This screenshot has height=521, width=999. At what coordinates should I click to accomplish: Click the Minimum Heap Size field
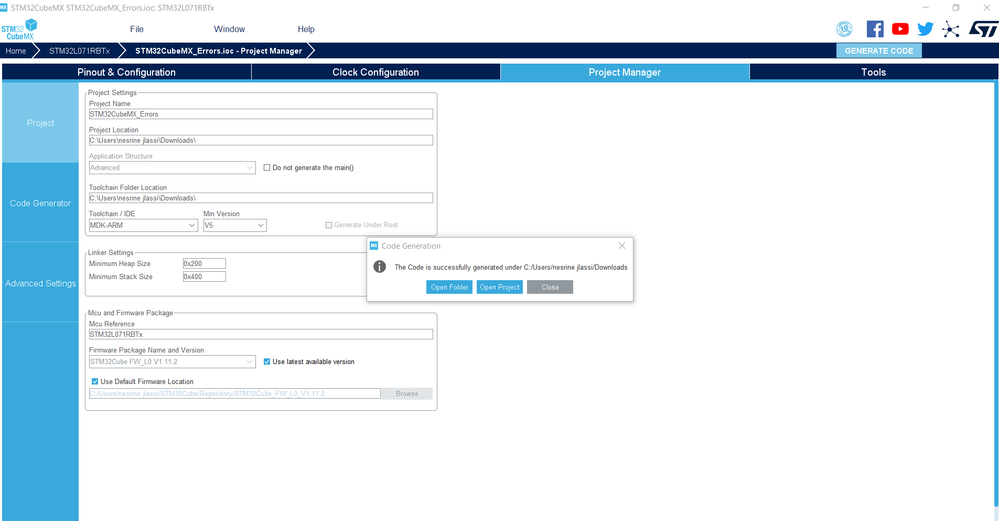(204, 263)
